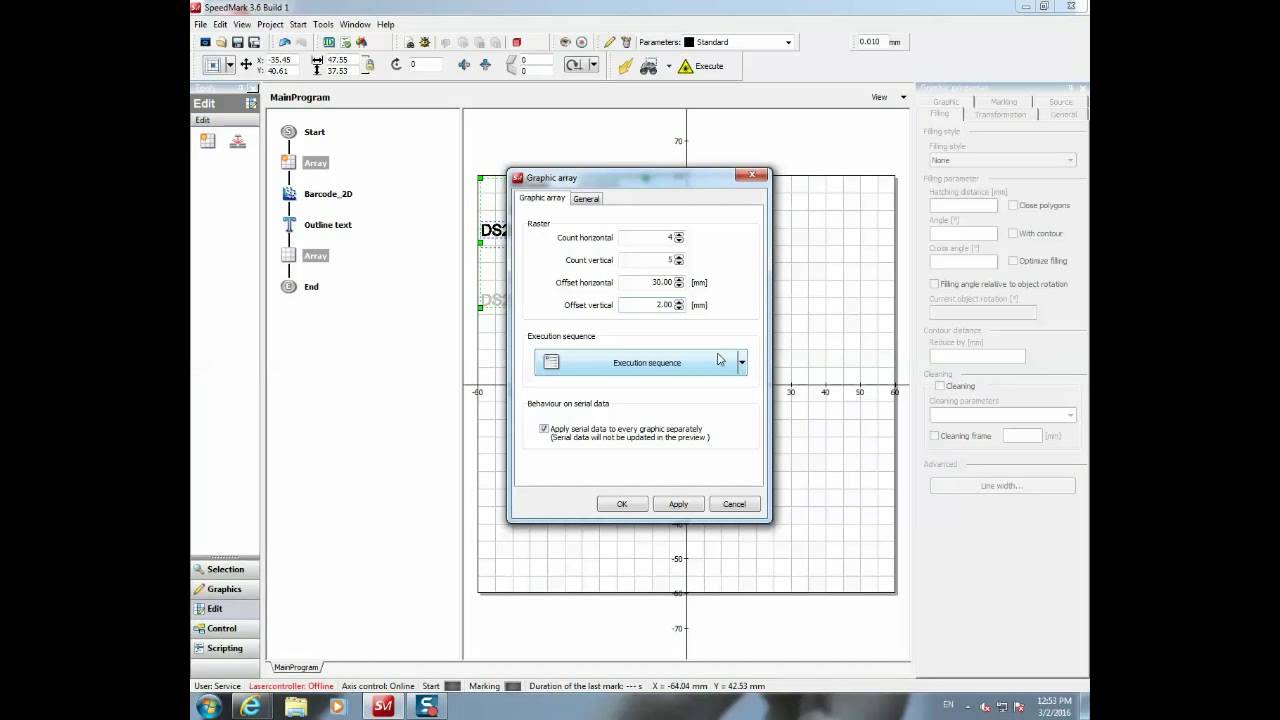The height and width of the screenshot is (720, 1280).
Task: Switch to the MainProgram bottom tab
Action: 296,667
